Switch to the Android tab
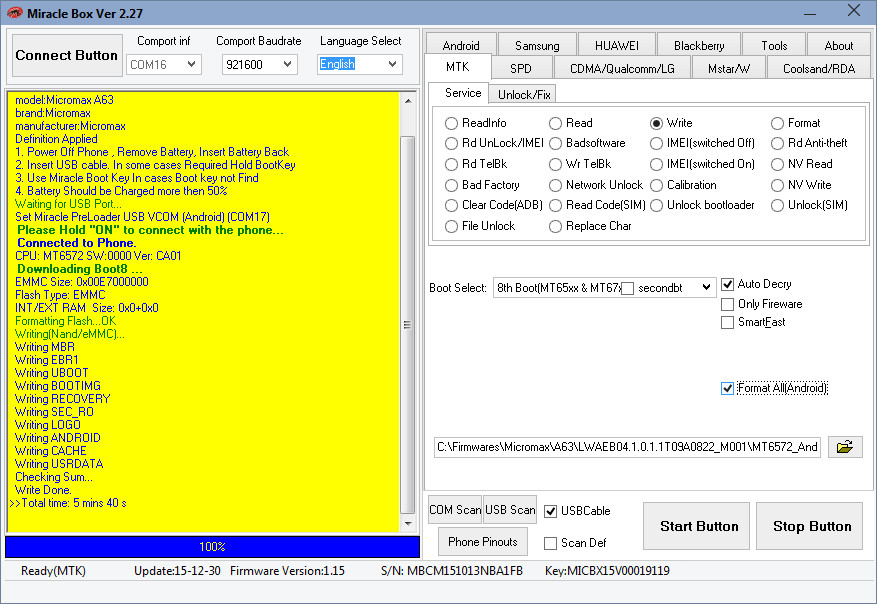Image resolution: width=877 pixels, height=604 pixels. coord(461,46)
